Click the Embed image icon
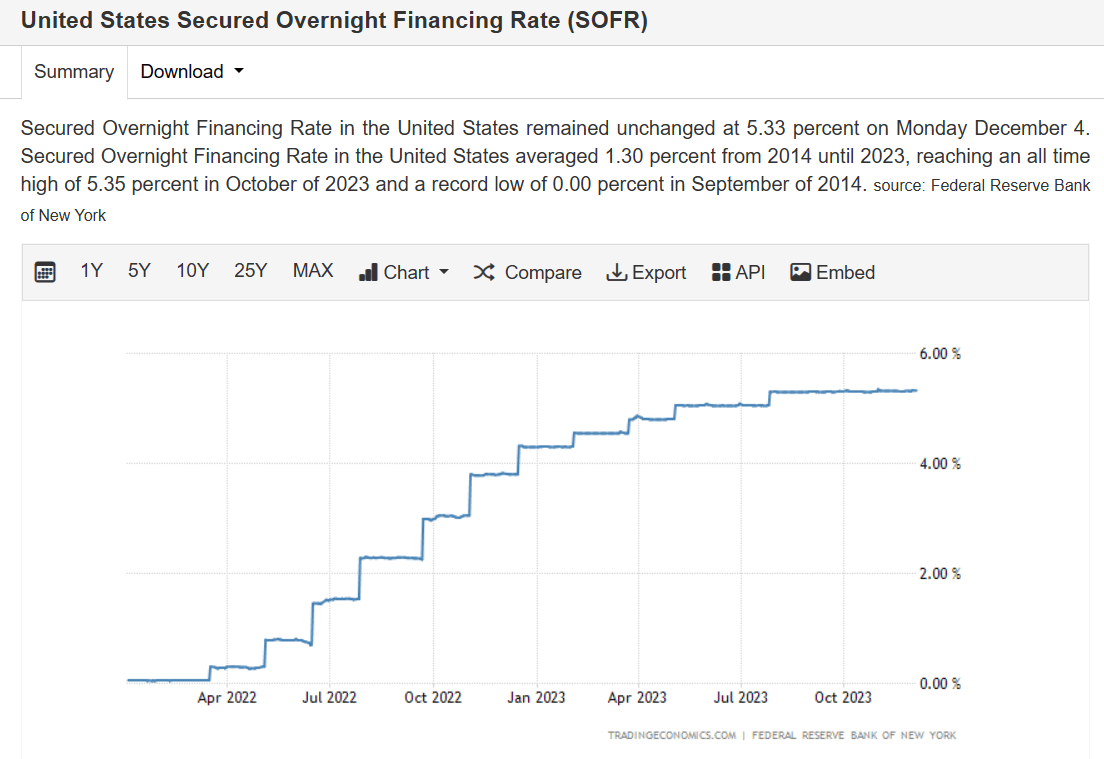The height and width of the screenshot is (759, 1104). pyautogui.click(x=799, y=271)
